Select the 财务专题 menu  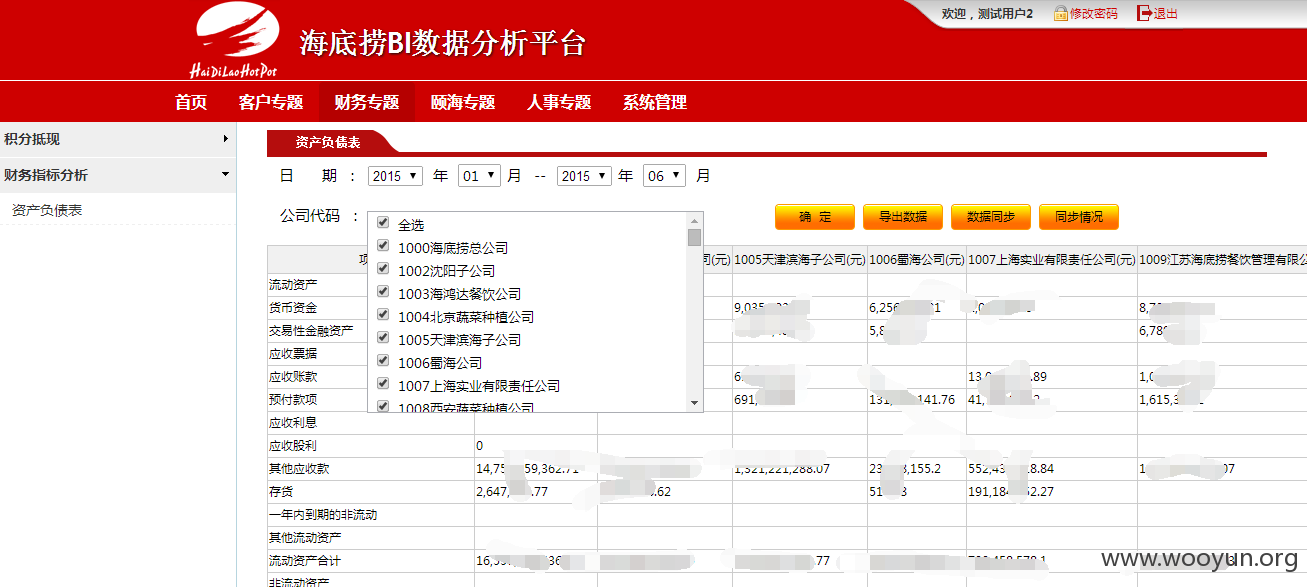click(367, 102)
